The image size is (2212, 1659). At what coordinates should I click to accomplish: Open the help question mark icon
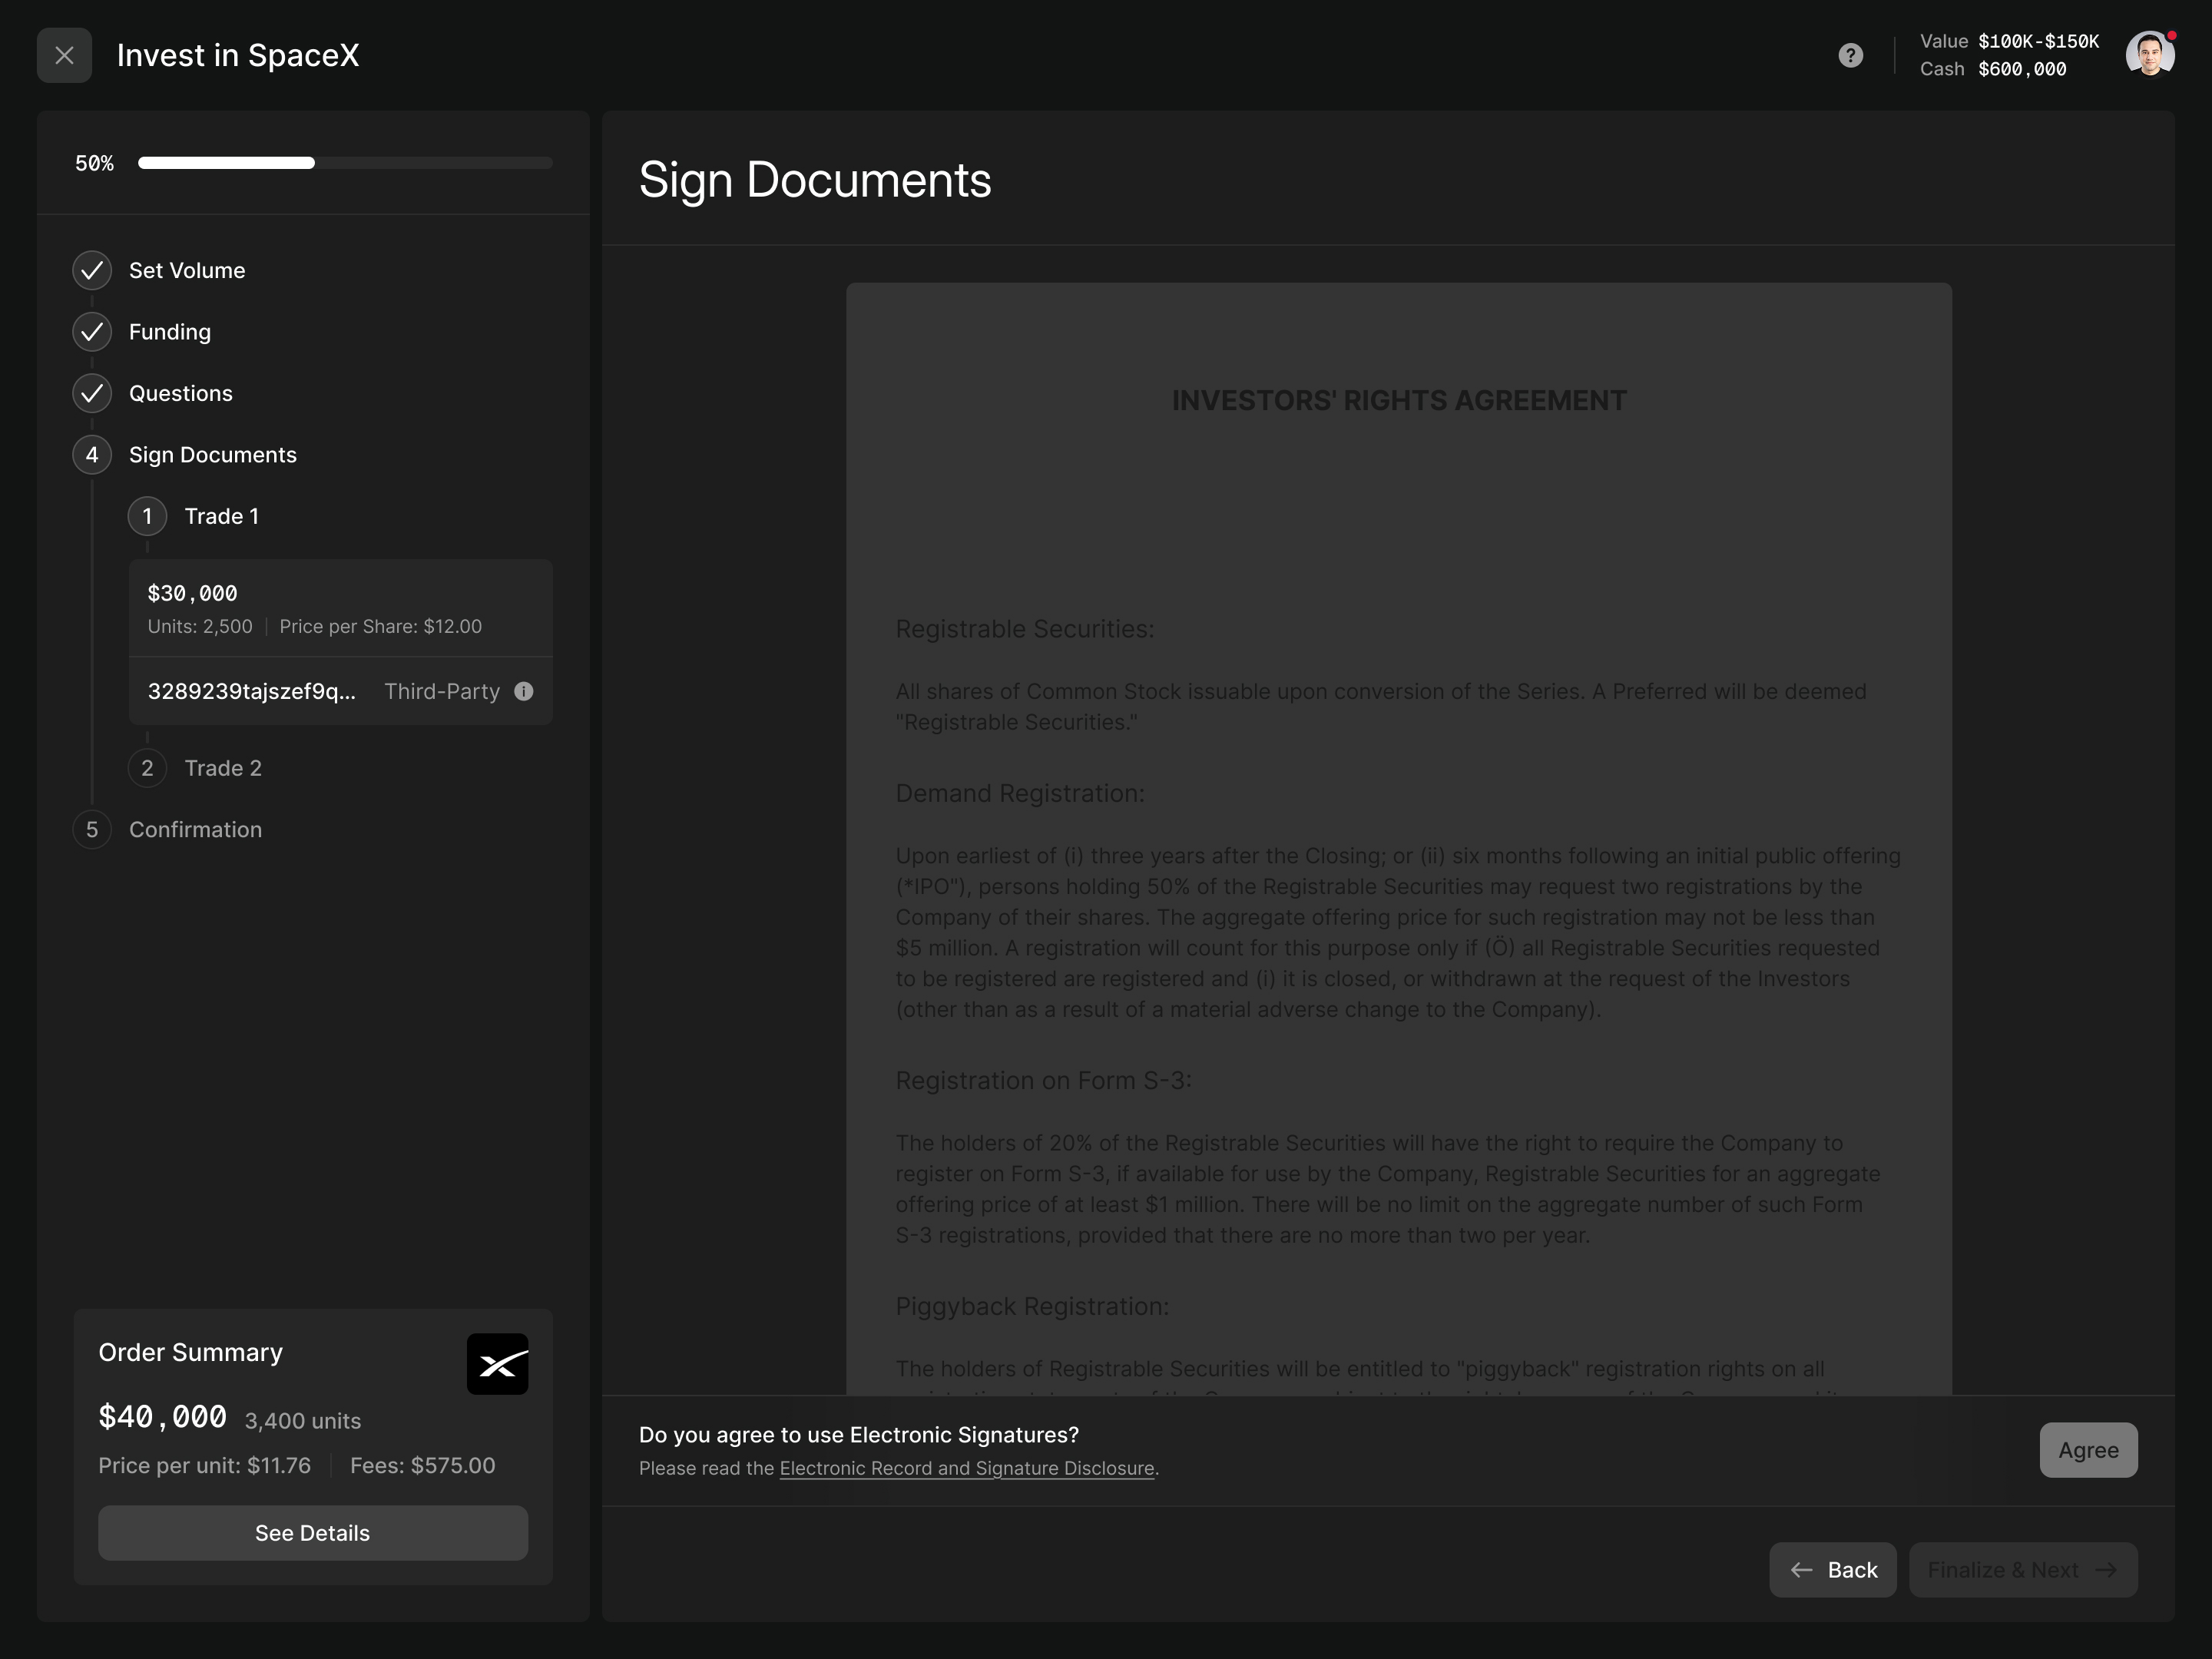point(1850,55)
